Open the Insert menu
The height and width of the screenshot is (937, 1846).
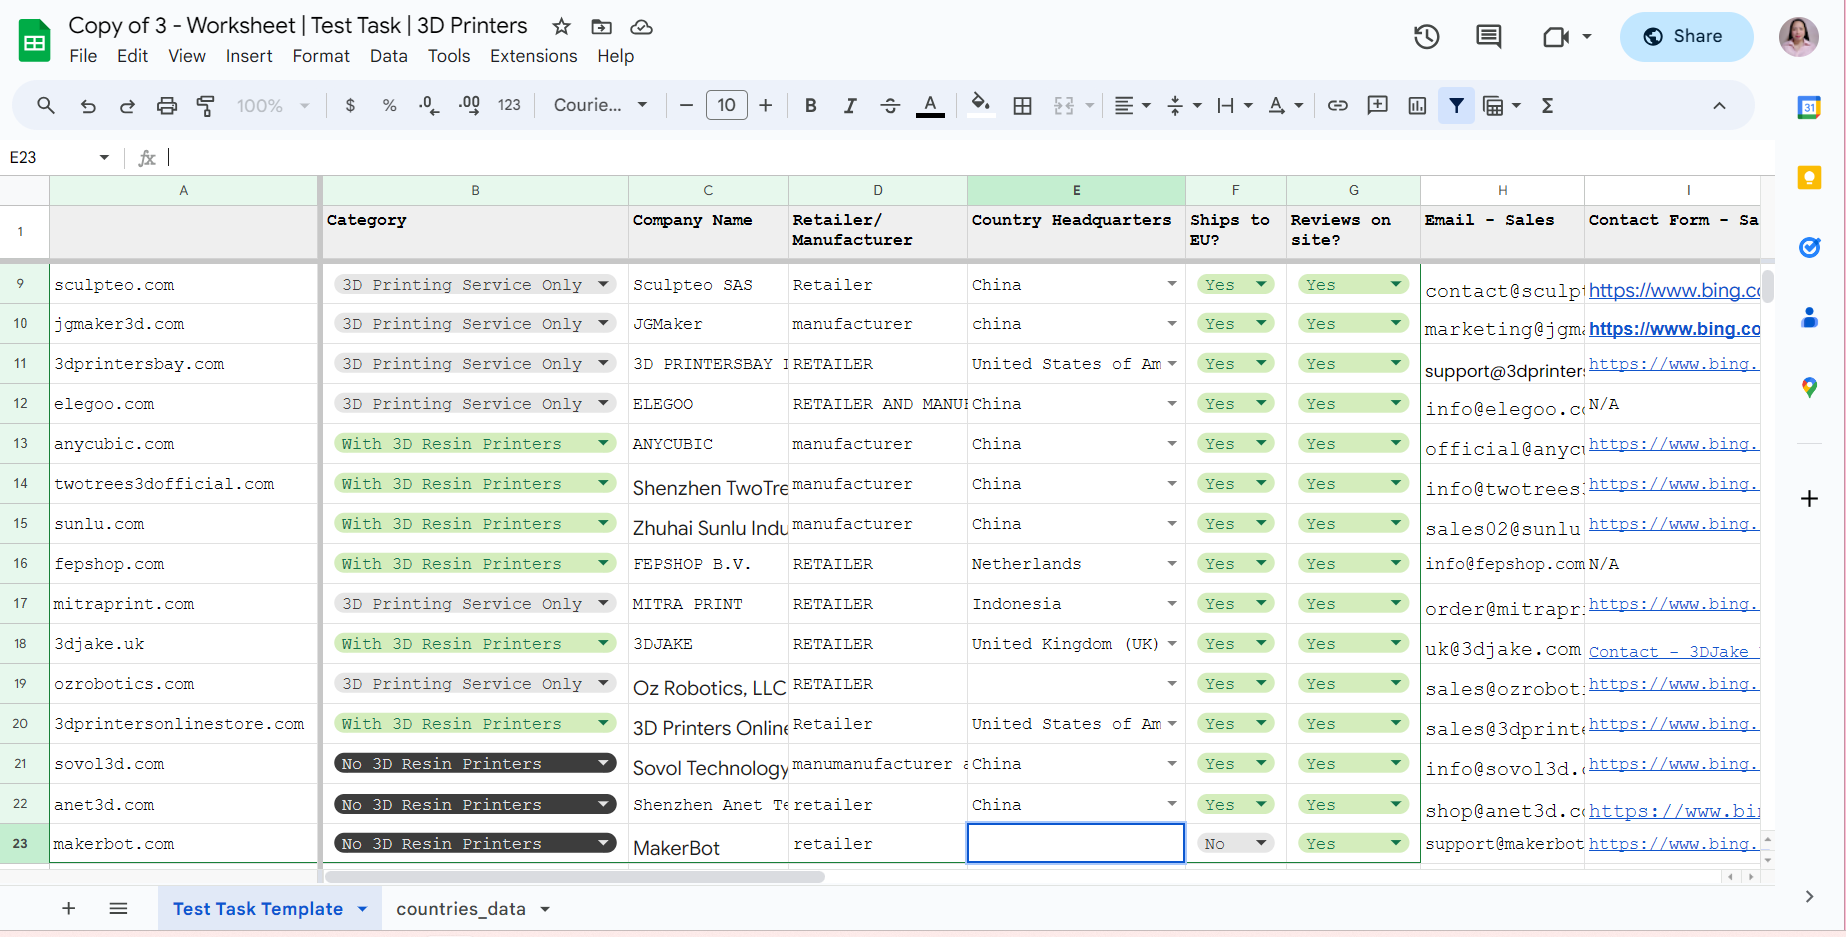pyautogui.click(x=249, y=56)
